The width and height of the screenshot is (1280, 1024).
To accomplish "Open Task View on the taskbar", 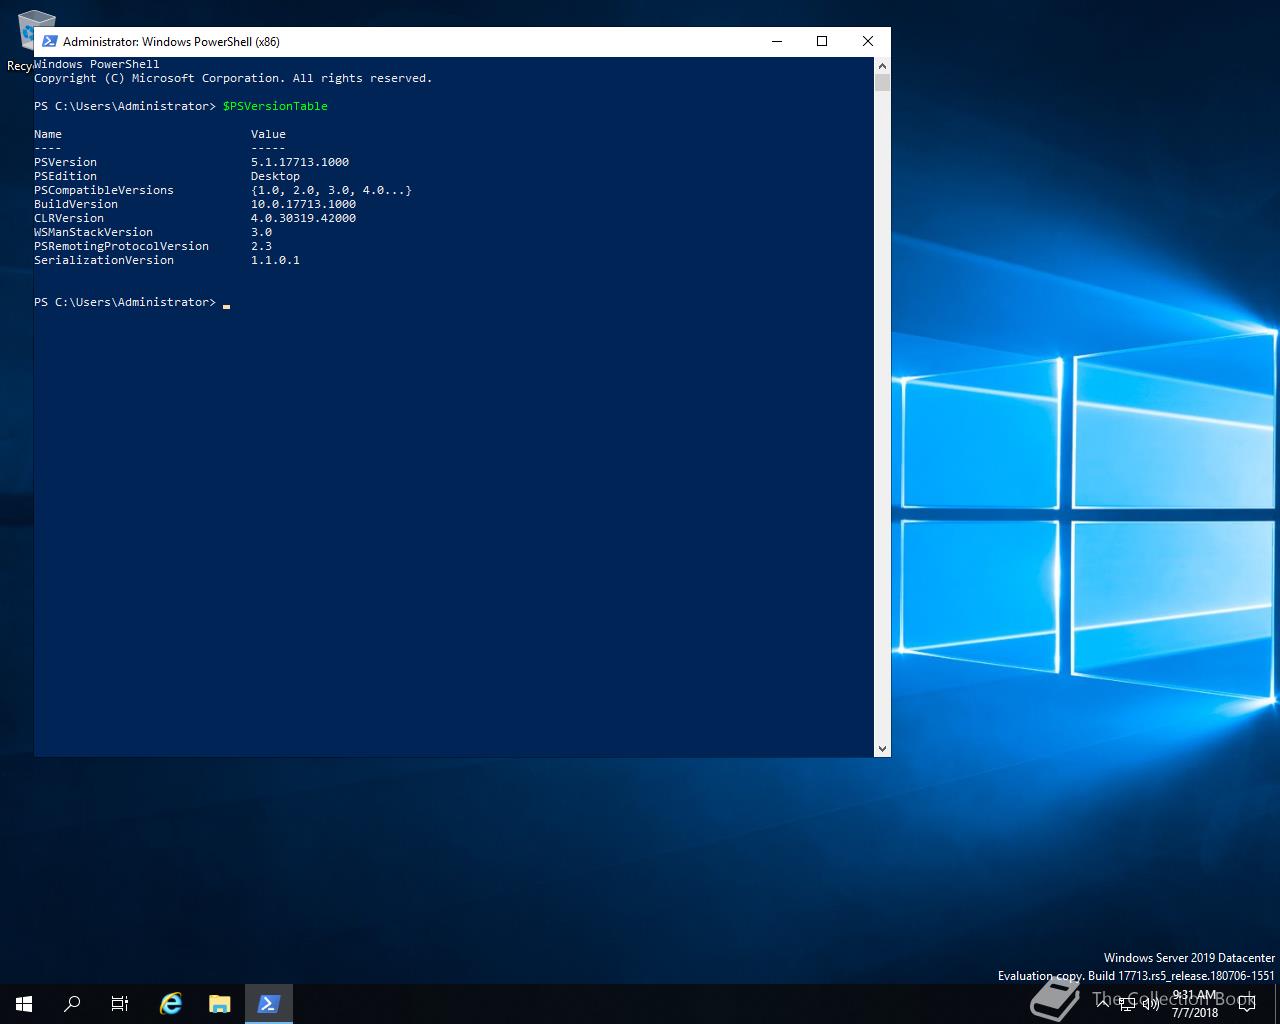I will click(x=120, y=1004).
